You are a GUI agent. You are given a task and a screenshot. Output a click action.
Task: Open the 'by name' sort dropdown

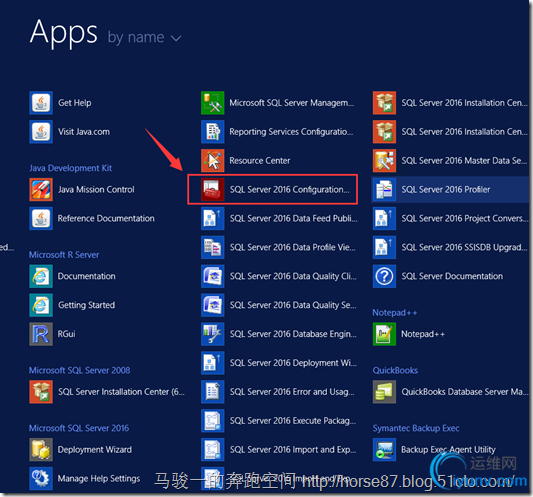144,37
